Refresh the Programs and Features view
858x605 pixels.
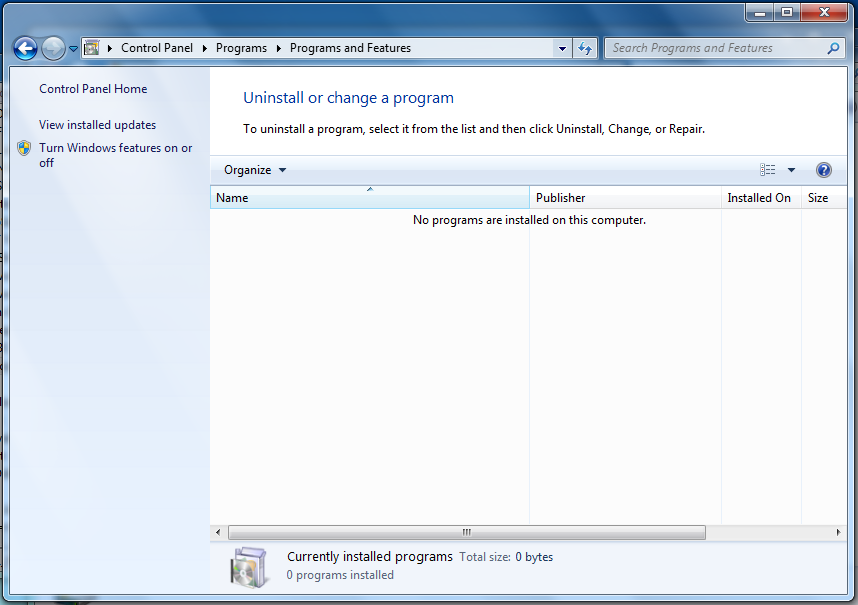coord(585,48)
